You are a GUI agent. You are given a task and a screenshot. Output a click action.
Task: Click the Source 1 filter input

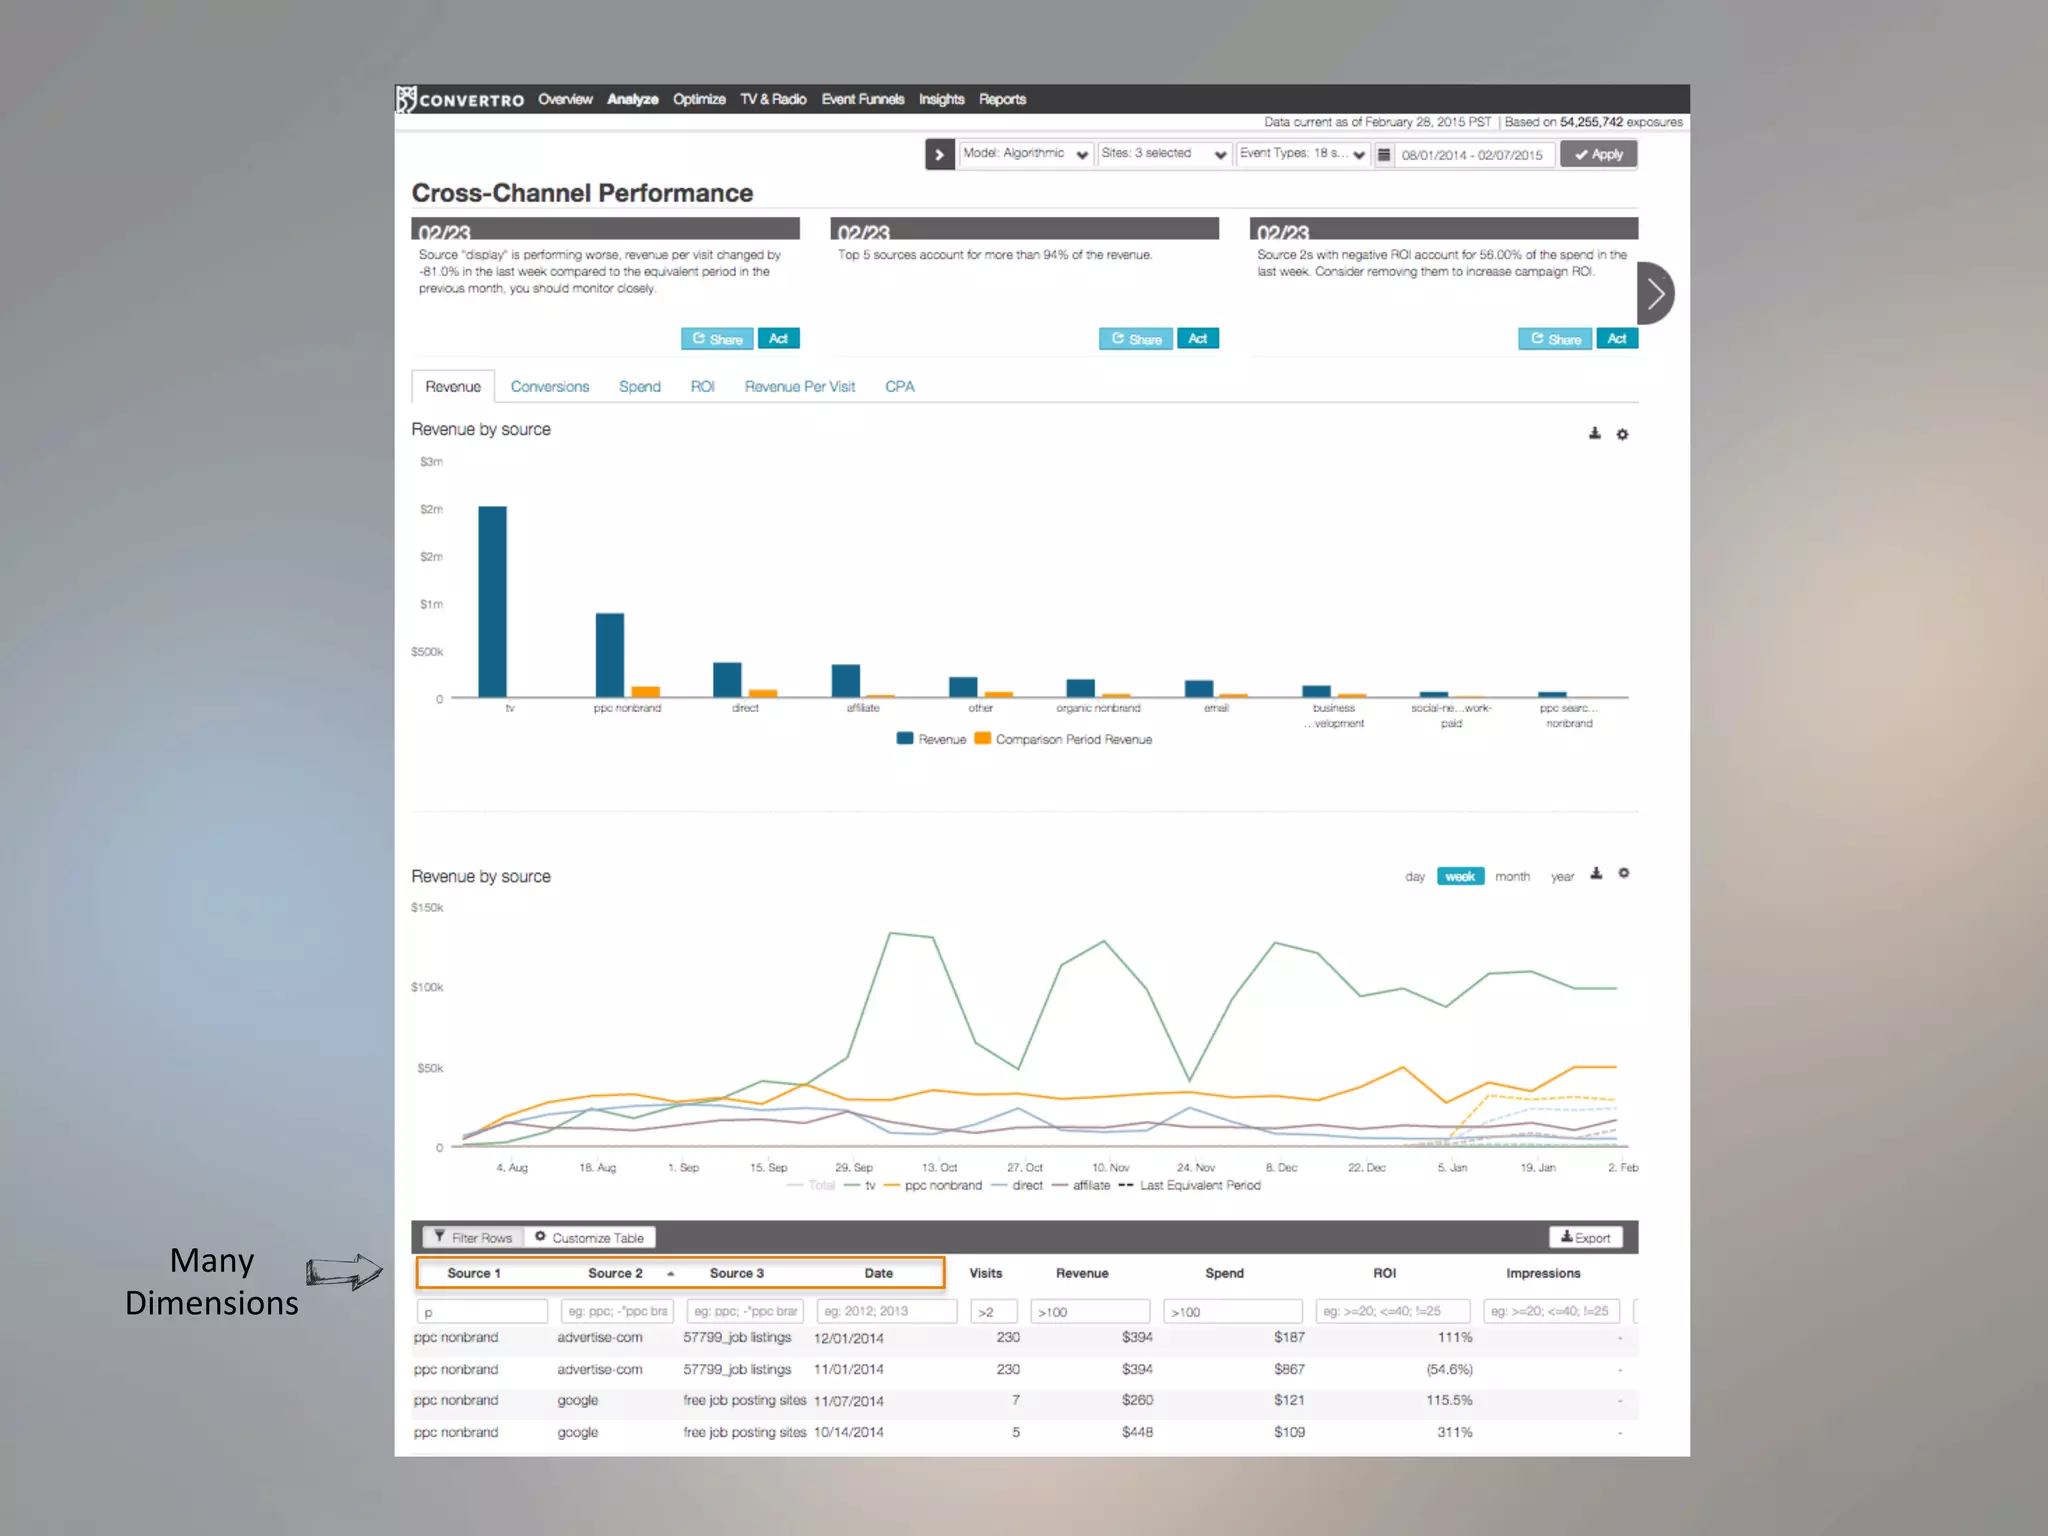coord(482,1311)
